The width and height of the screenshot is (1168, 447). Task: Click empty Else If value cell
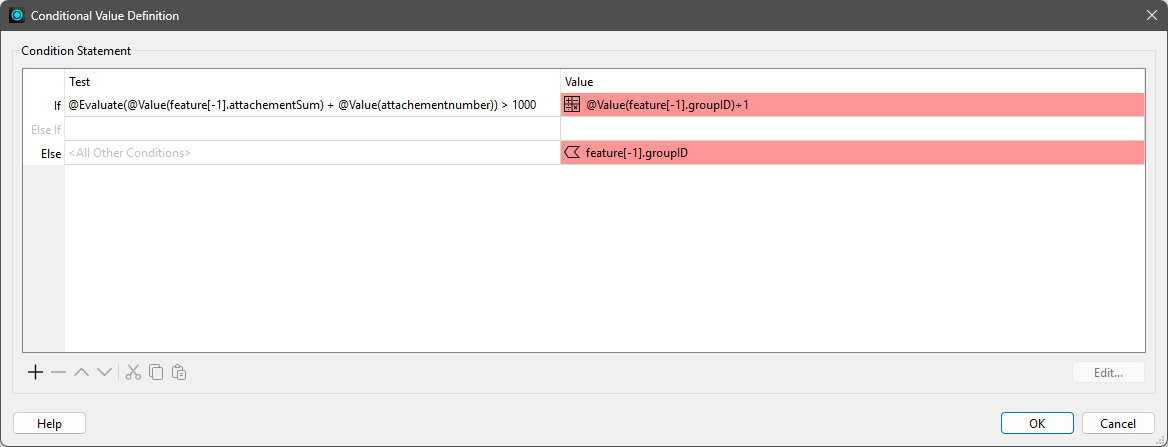pyautogui.click(x=852, y=129)
